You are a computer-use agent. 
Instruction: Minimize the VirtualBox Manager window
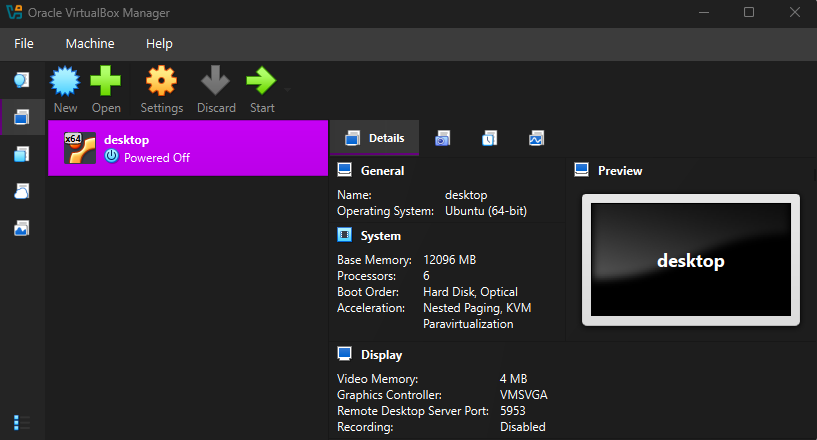(704, 12)
